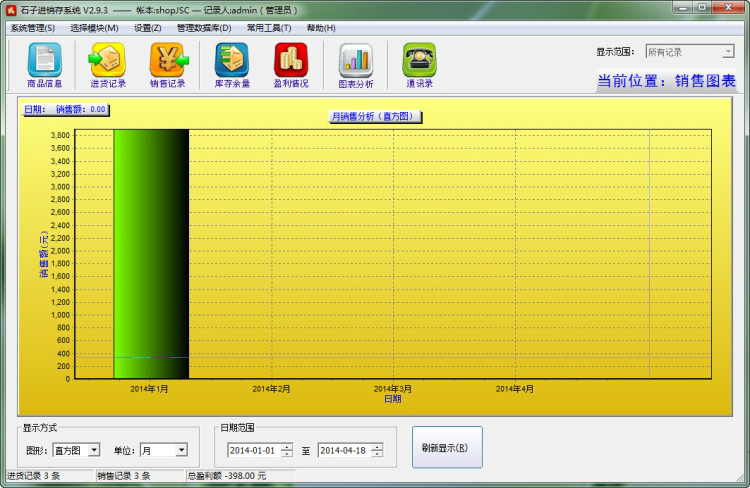The image size is (750, 488).
Task: Open the 通讯录 address book icon
Action: coord(419,64)
